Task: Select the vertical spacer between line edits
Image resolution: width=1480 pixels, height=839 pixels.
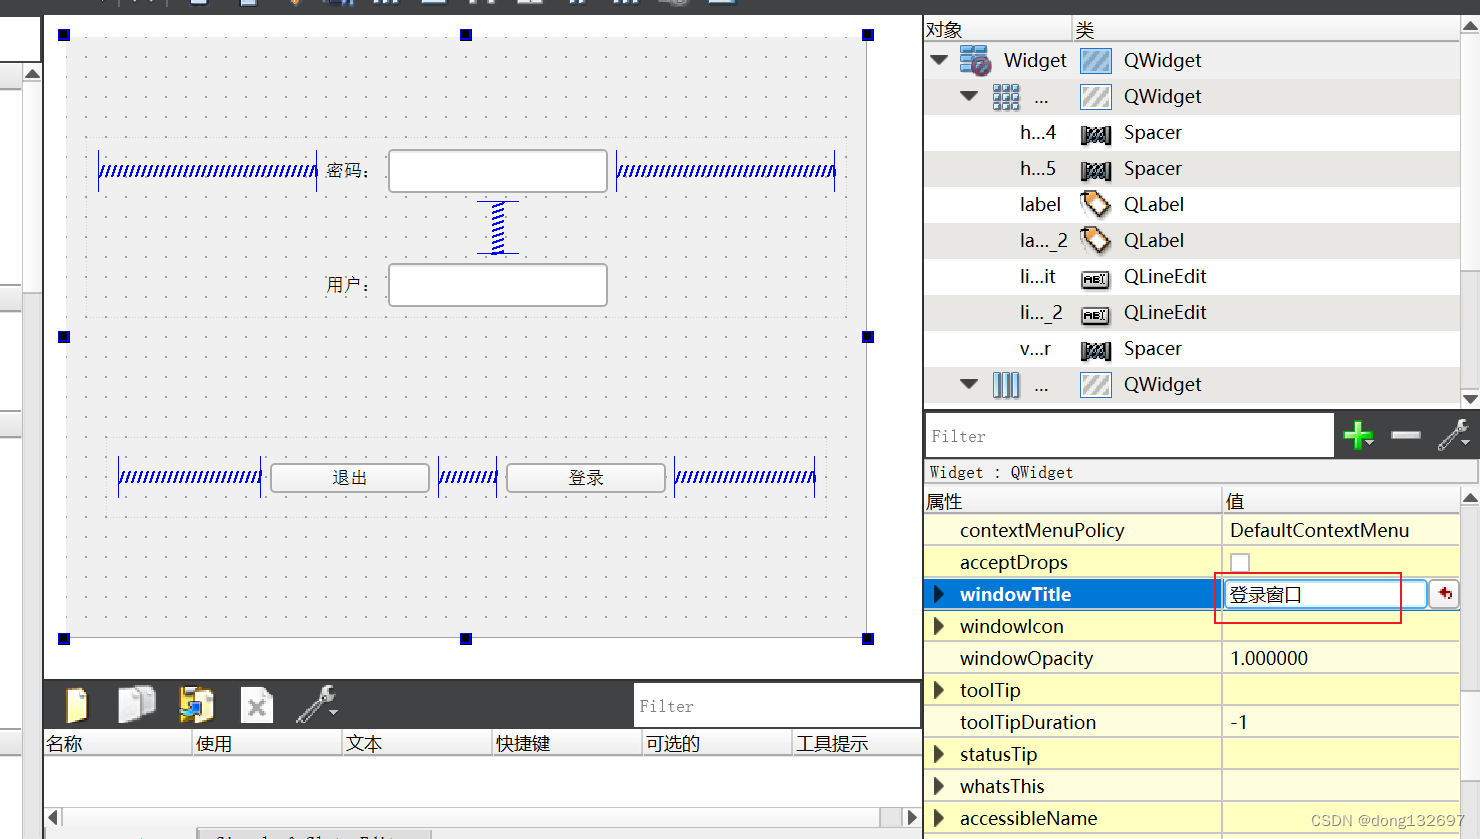Action: click(498, 228)
